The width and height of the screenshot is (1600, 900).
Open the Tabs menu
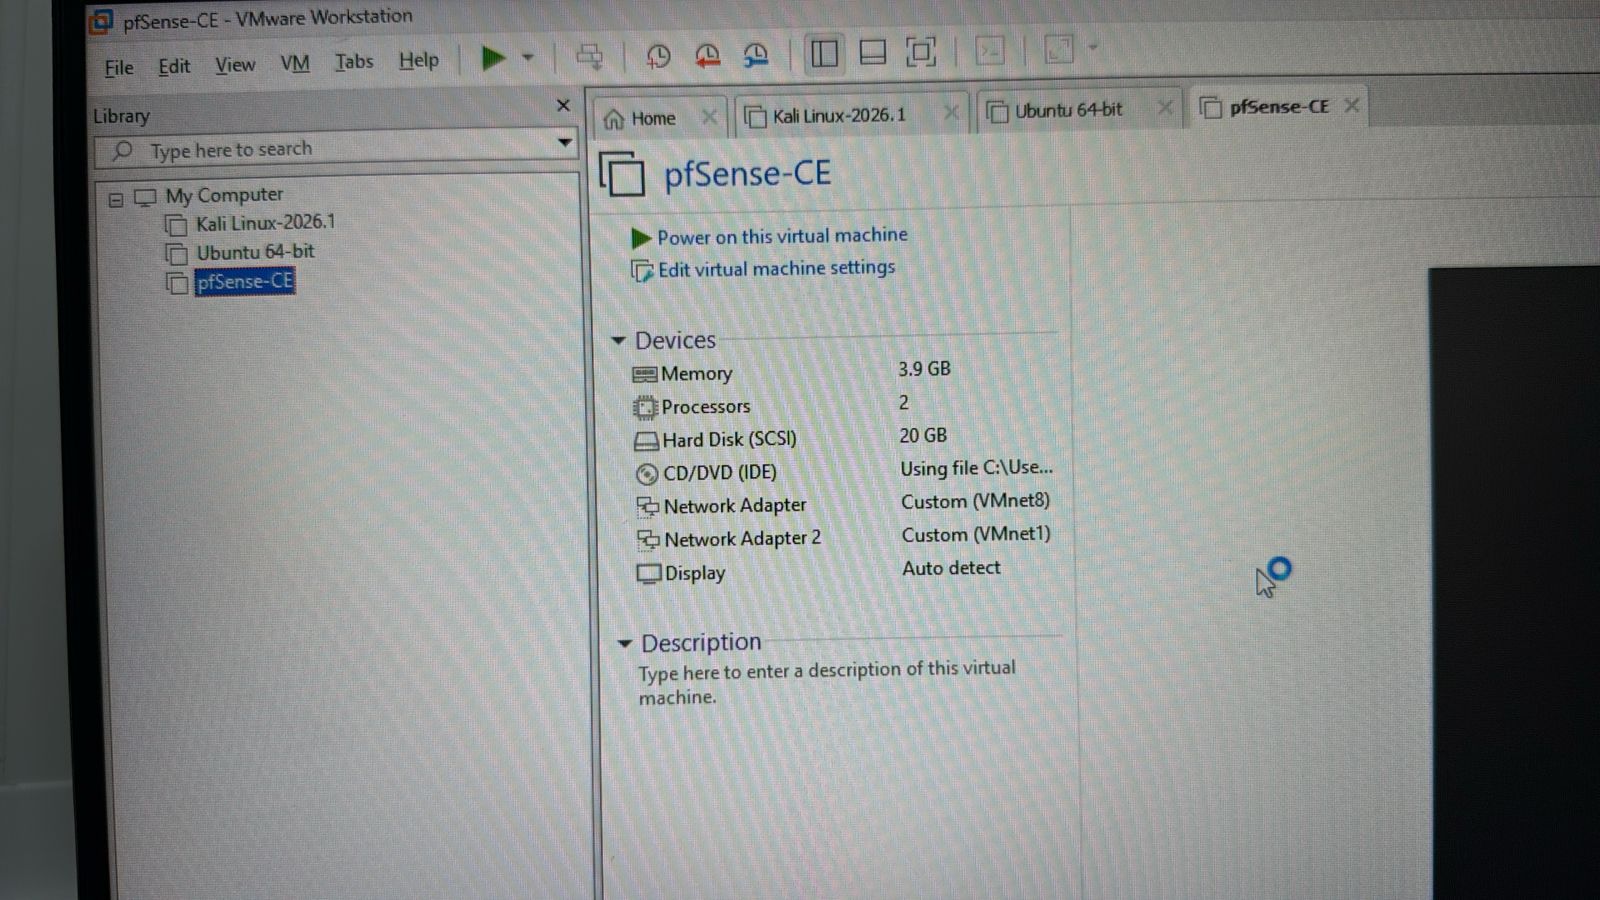354,62
